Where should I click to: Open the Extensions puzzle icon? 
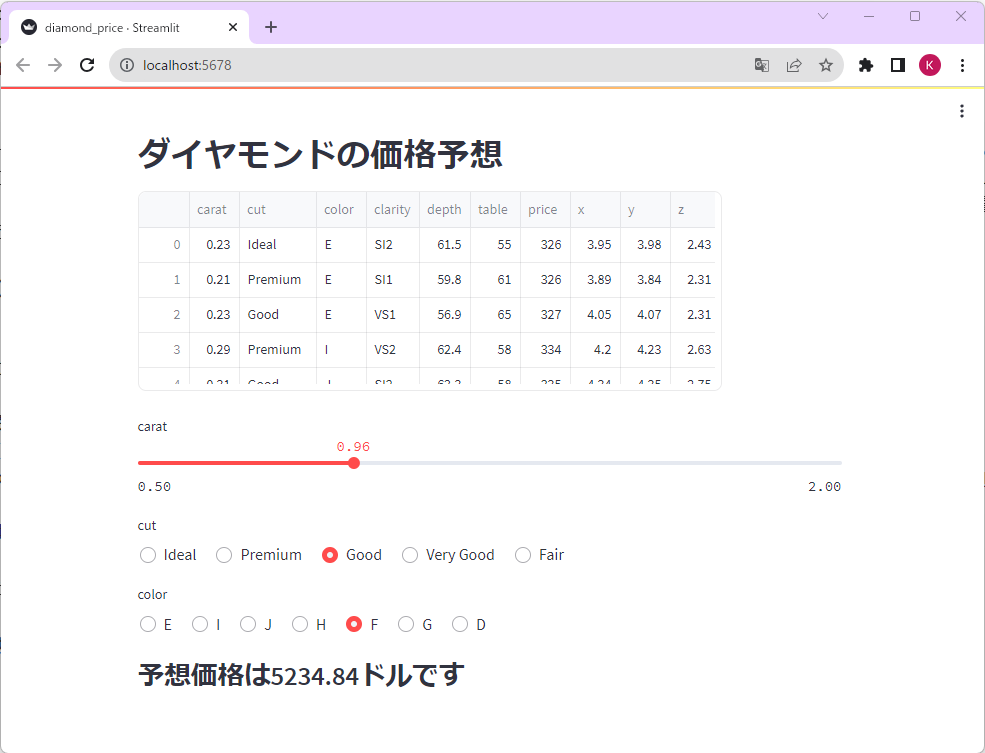coord(866,65)
